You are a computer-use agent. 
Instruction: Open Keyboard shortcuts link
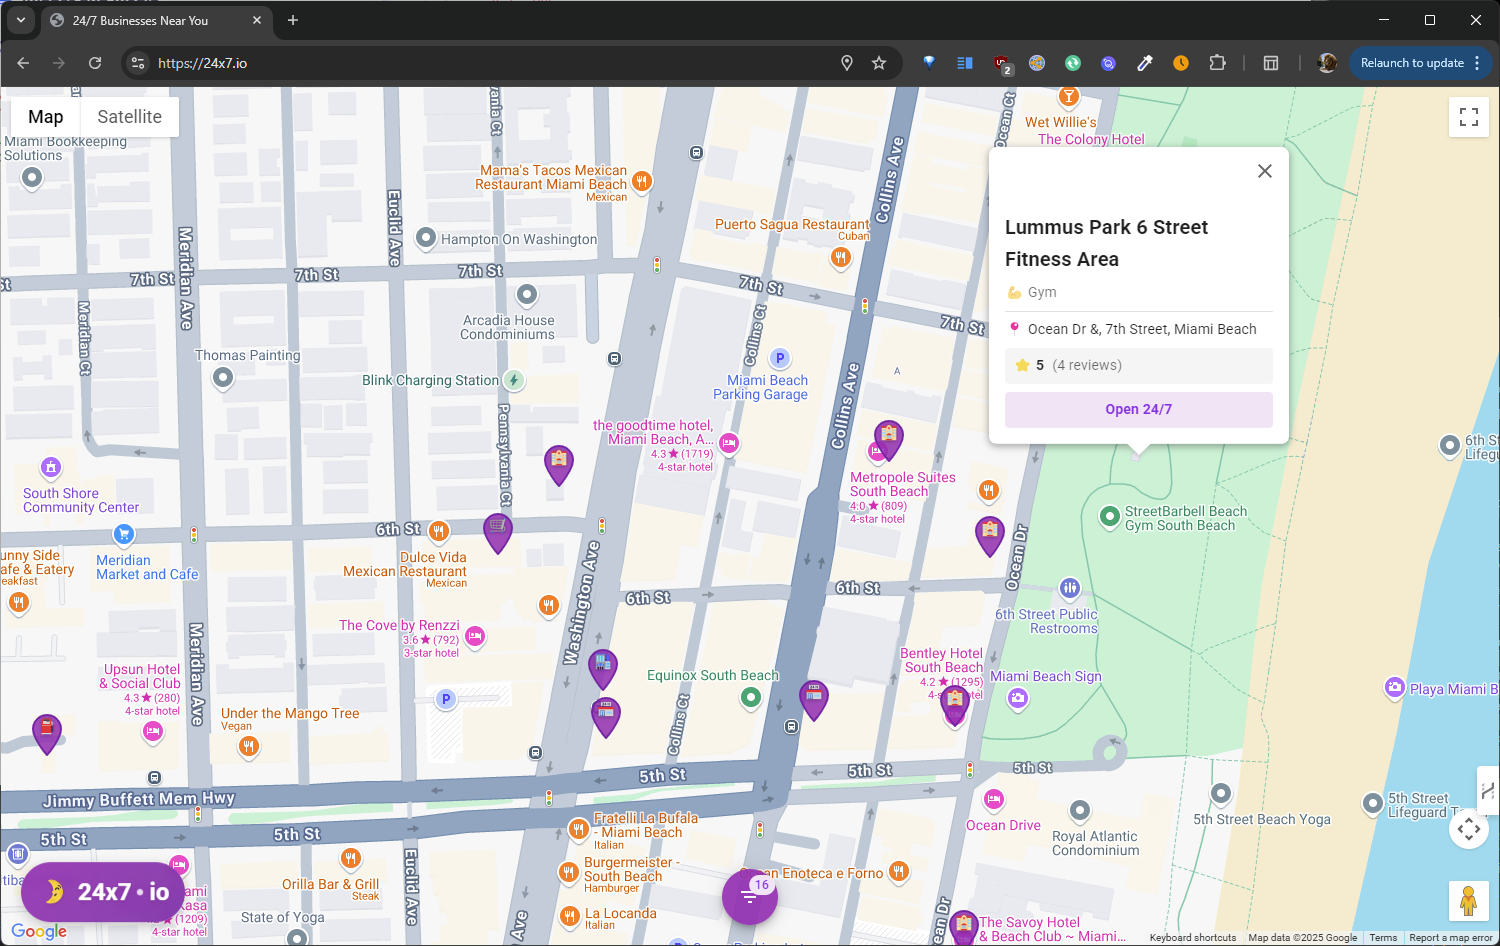(1193, 938)
